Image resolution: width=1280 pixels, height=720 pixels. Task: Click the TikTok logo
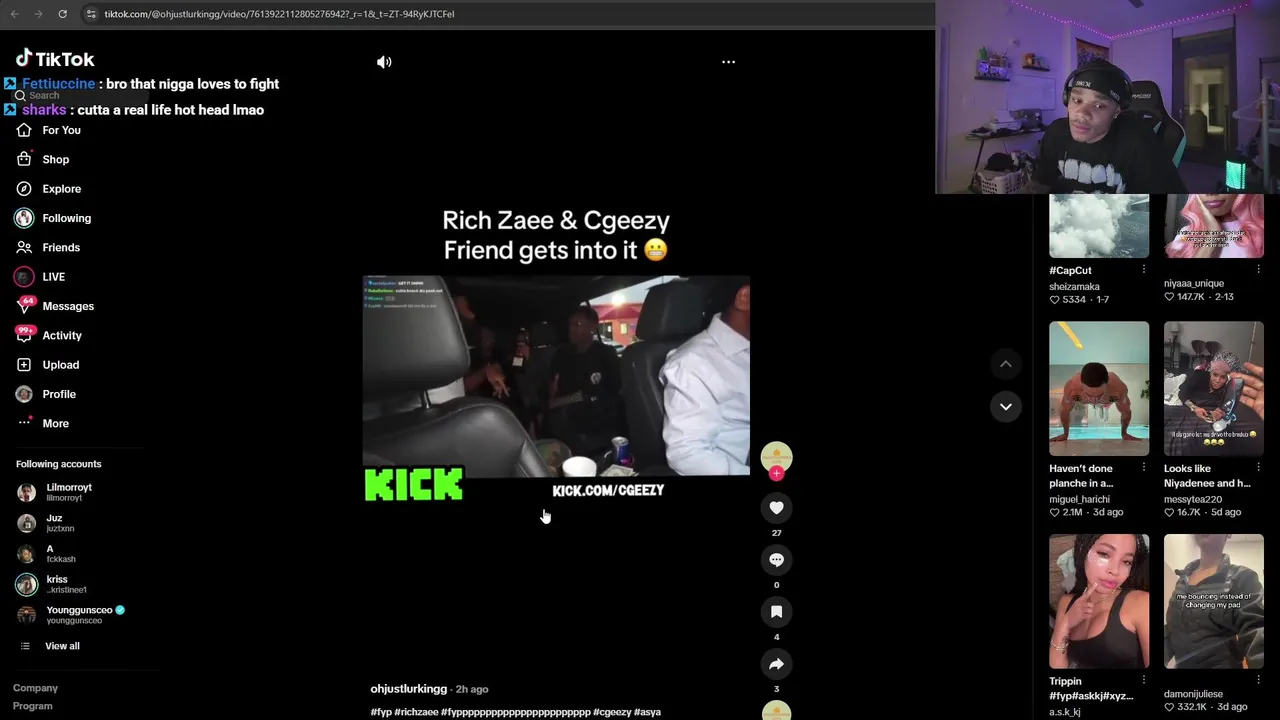coord(55,59)
